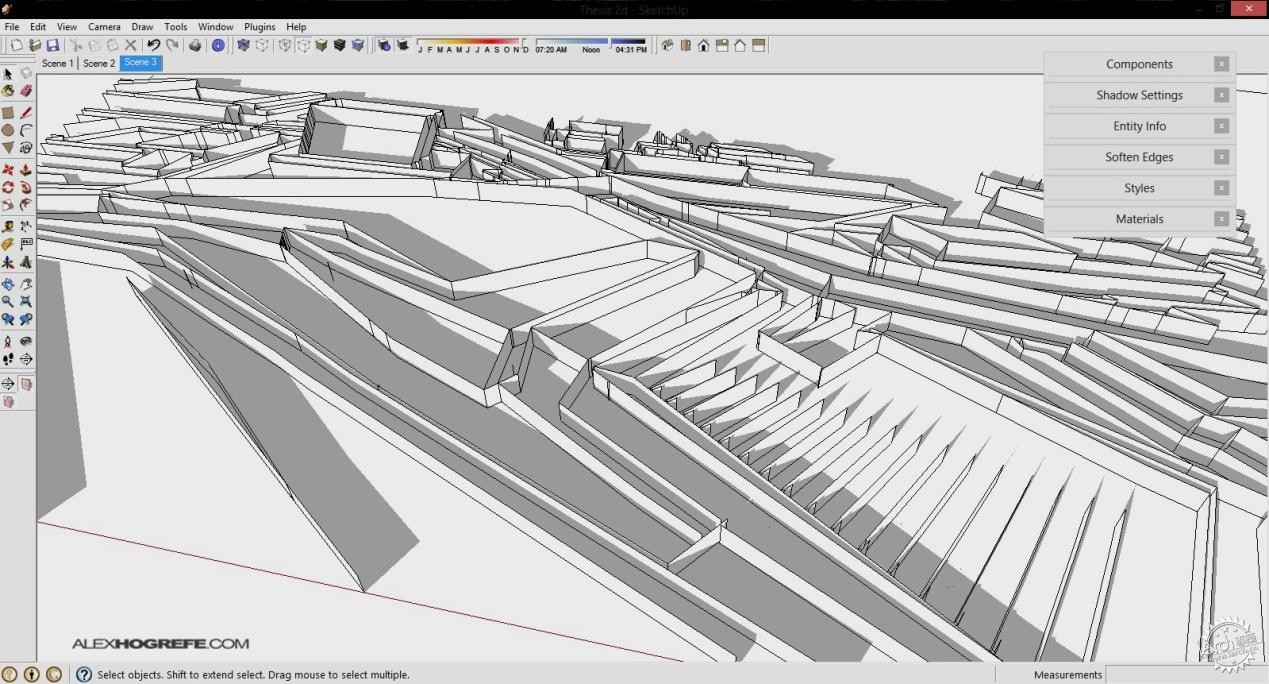Close the Soften Edges panel

coord(1221,157)
